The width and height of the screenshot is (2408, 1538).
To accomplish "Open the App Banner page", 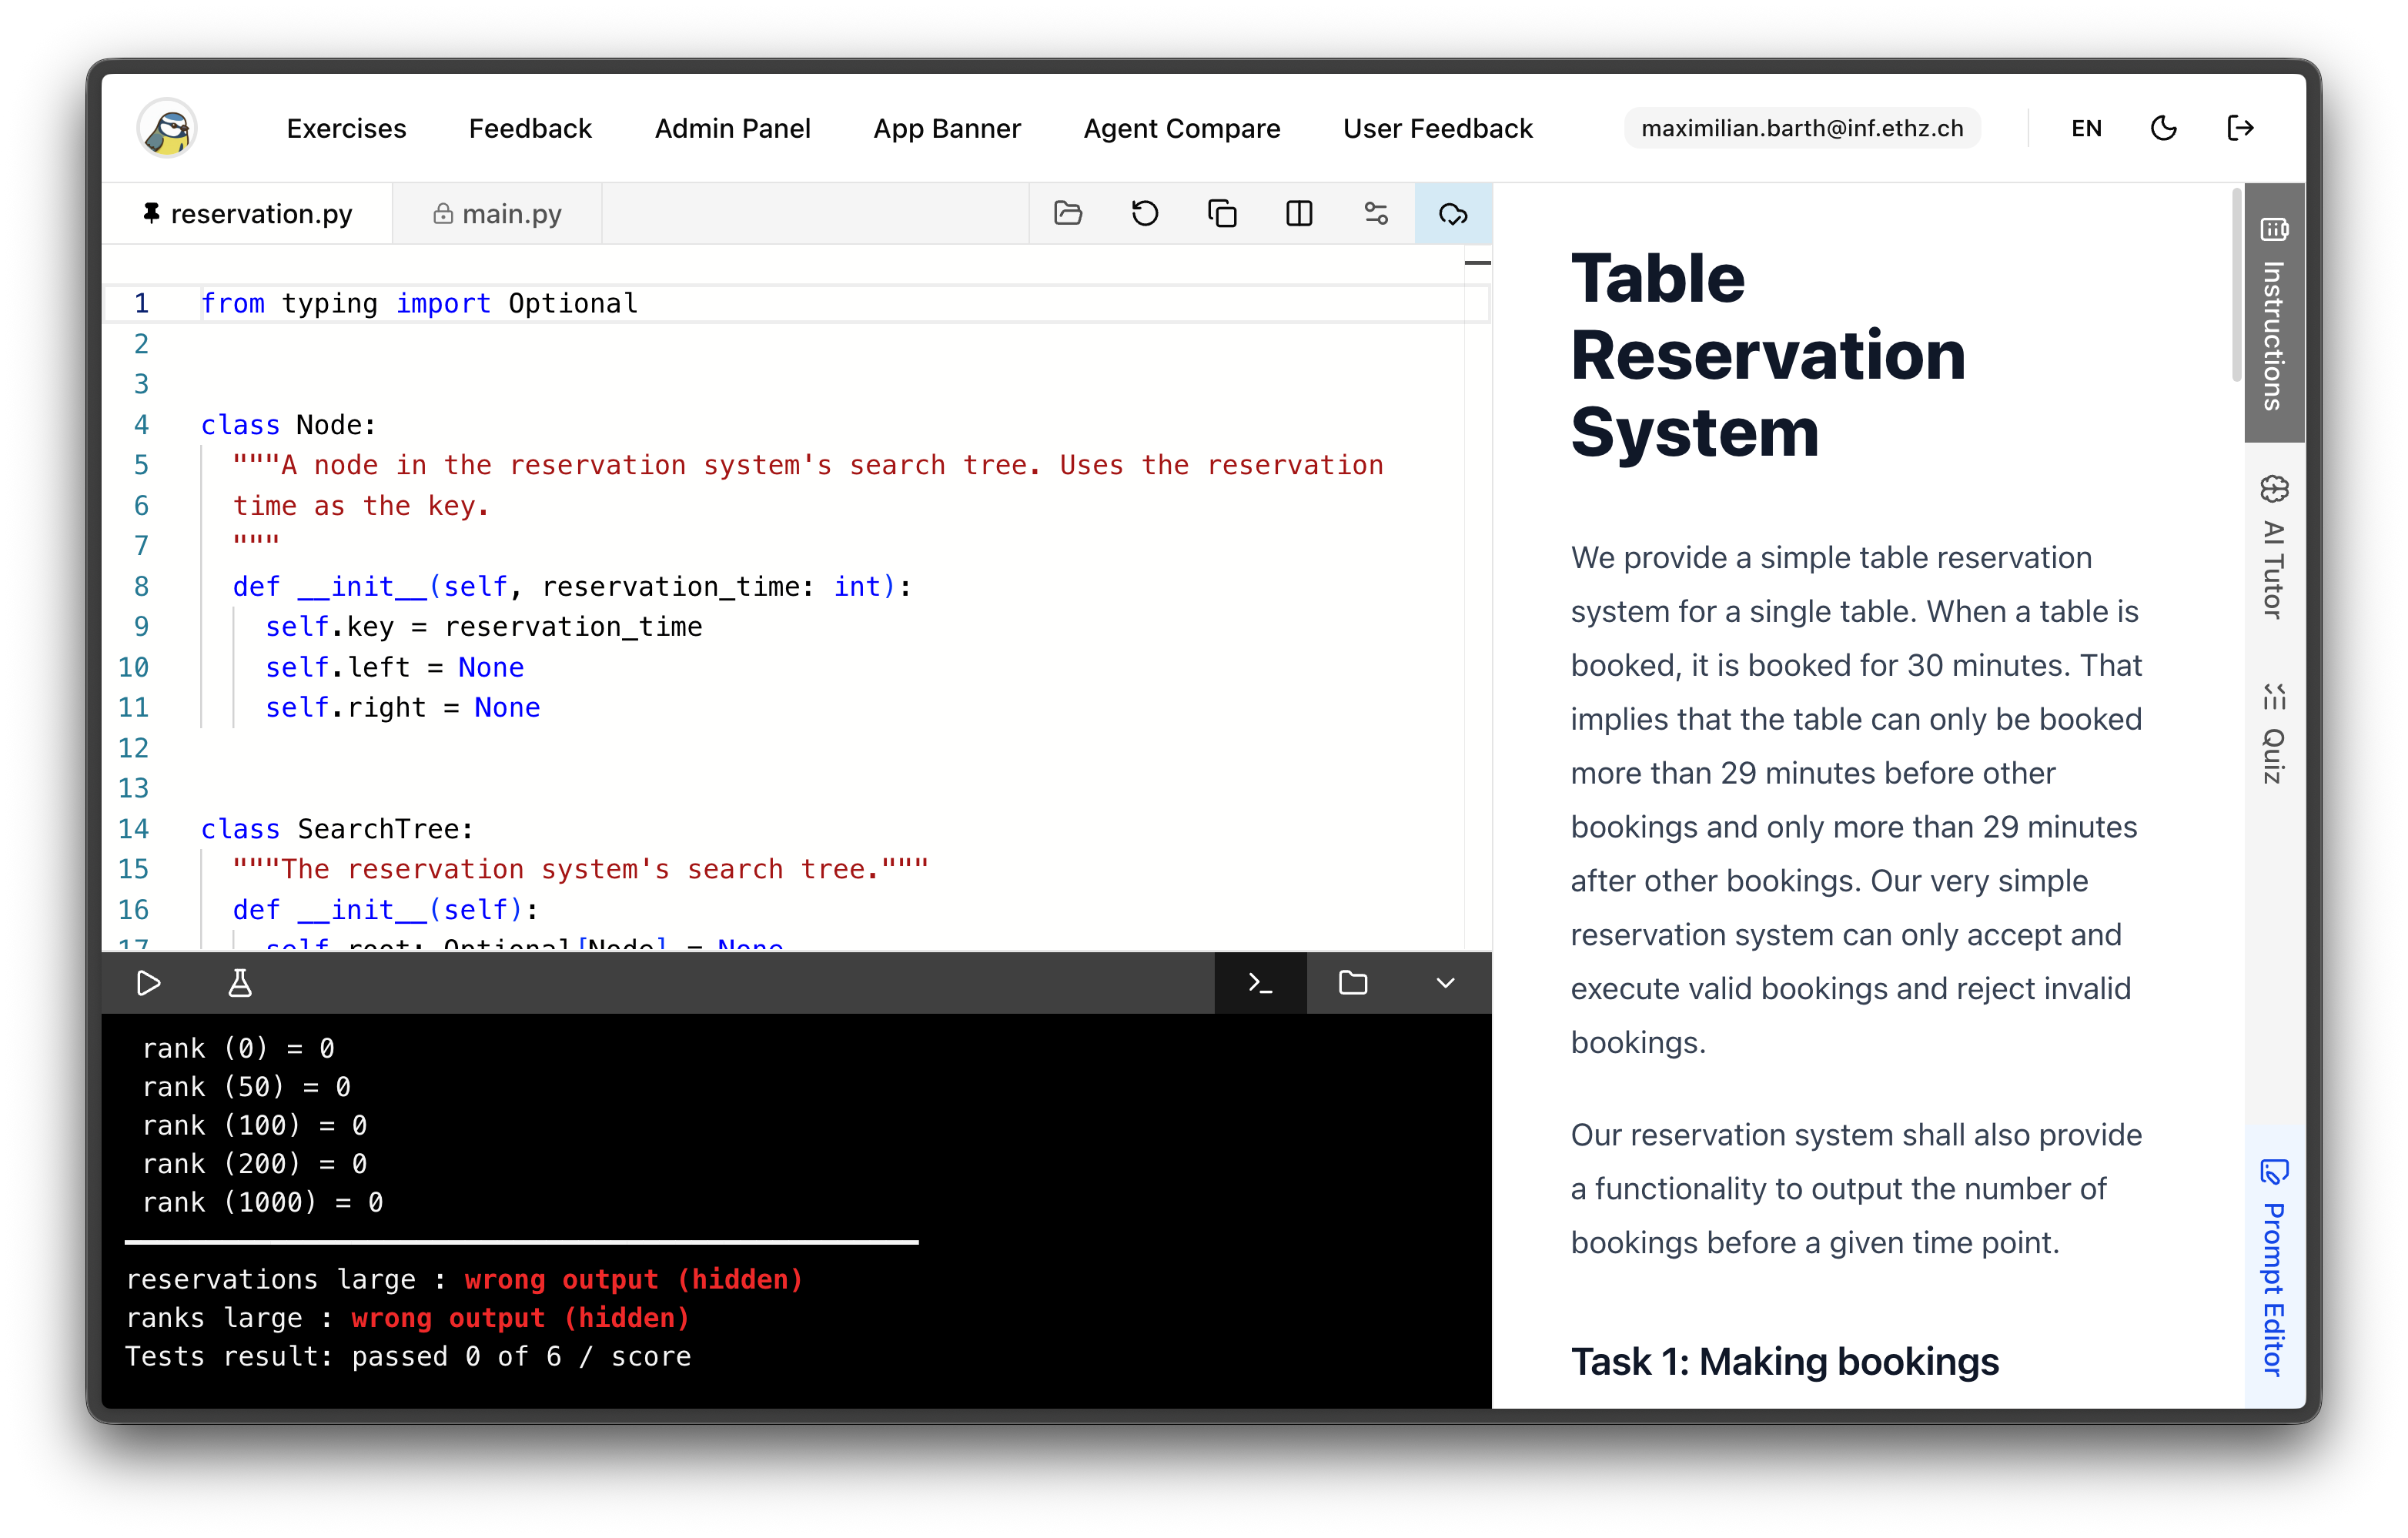I will (x=947, y=128).
